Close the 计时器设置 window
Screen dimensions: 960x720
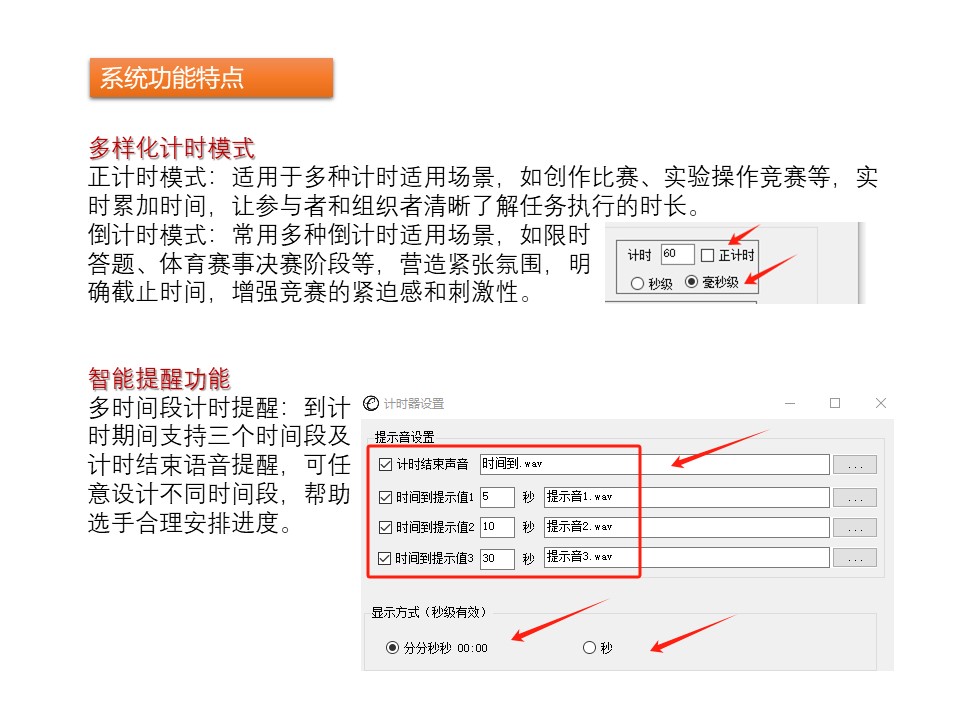click(881, 403)
